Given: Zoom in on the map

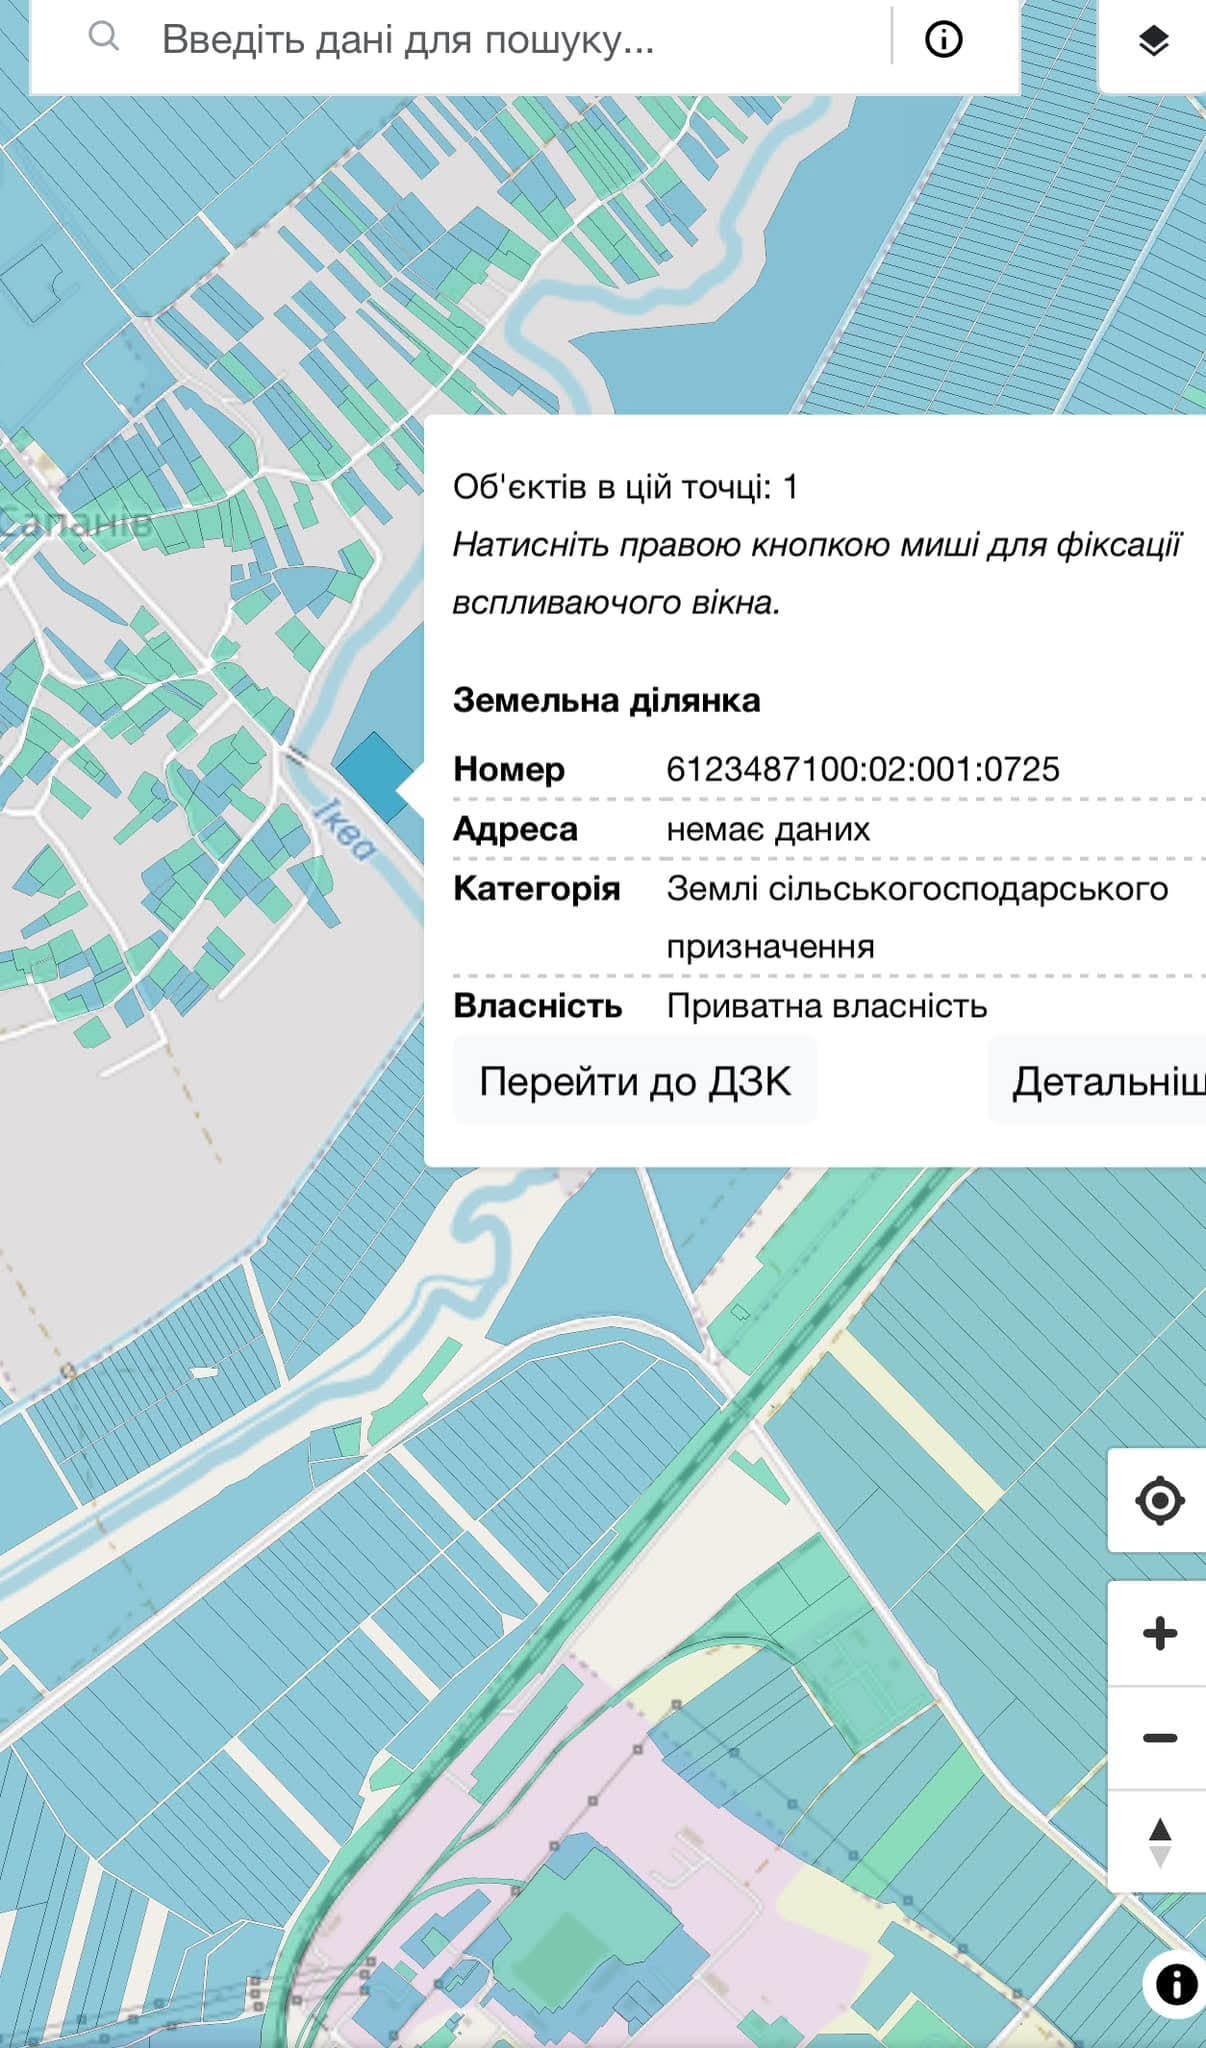Looking at the screenshot, I should pyautogui.click(x=1159, y=1633).
